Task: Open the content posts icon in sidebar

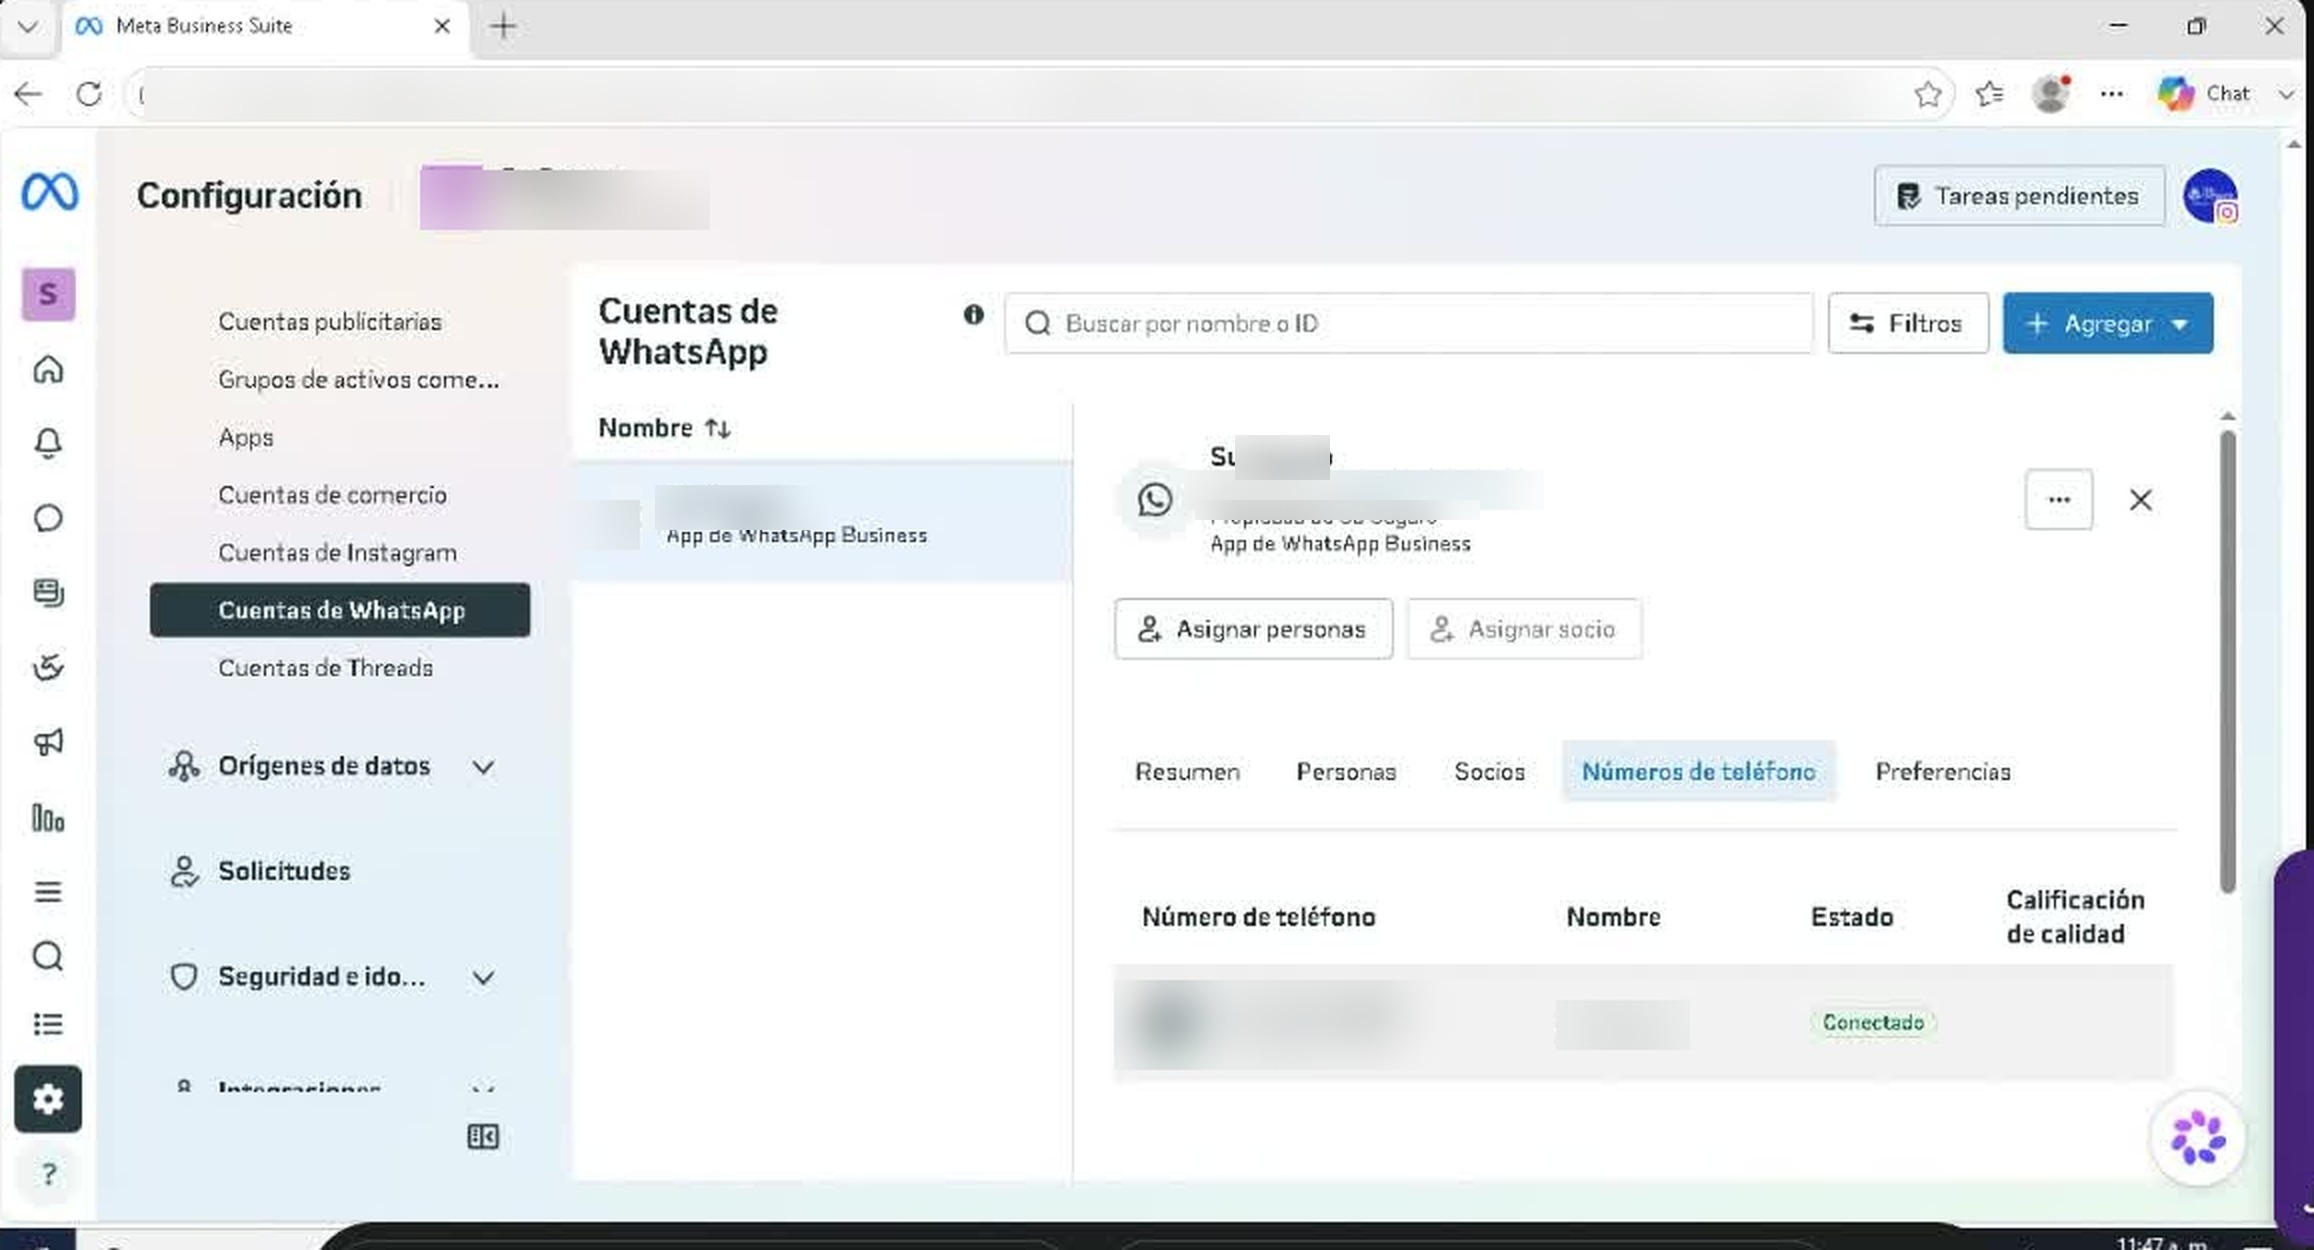Action: (x=48, y=593)
